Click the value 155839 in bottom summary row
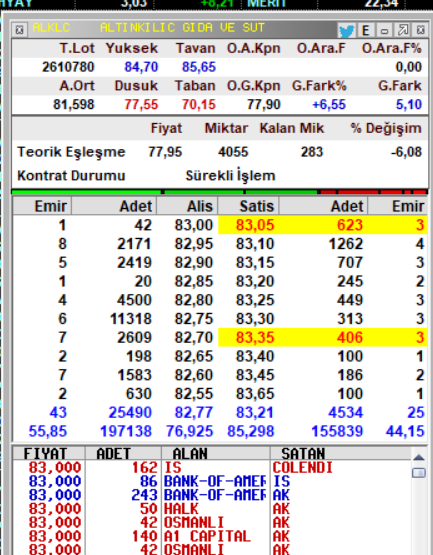433x555 pixels. pyautogui.click(x=337, y=431)
